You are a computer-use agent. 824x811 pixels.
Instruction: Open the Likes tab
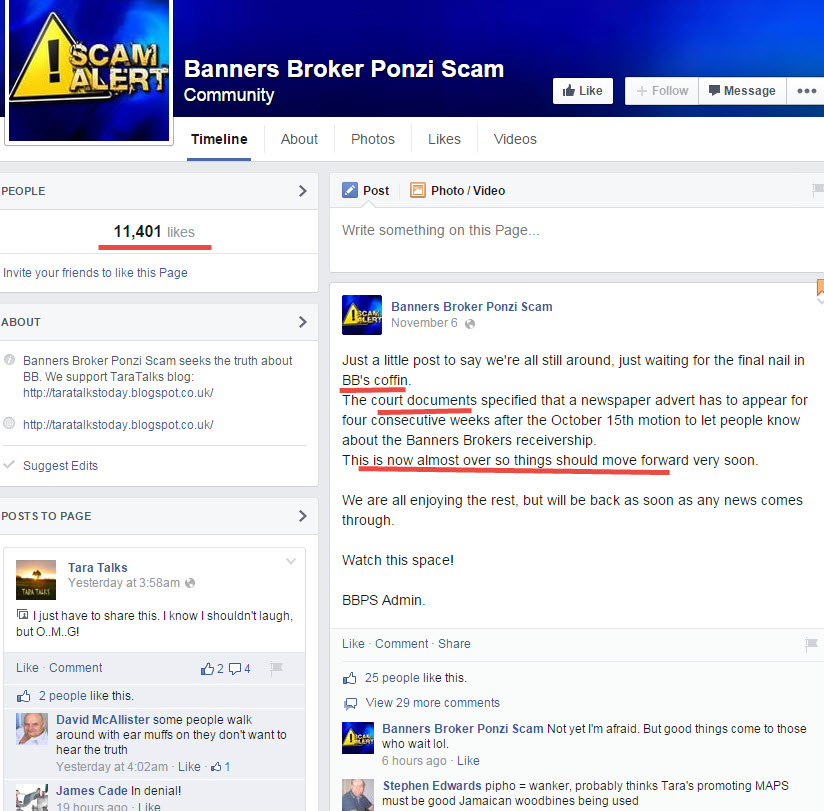tap(444, 139)
